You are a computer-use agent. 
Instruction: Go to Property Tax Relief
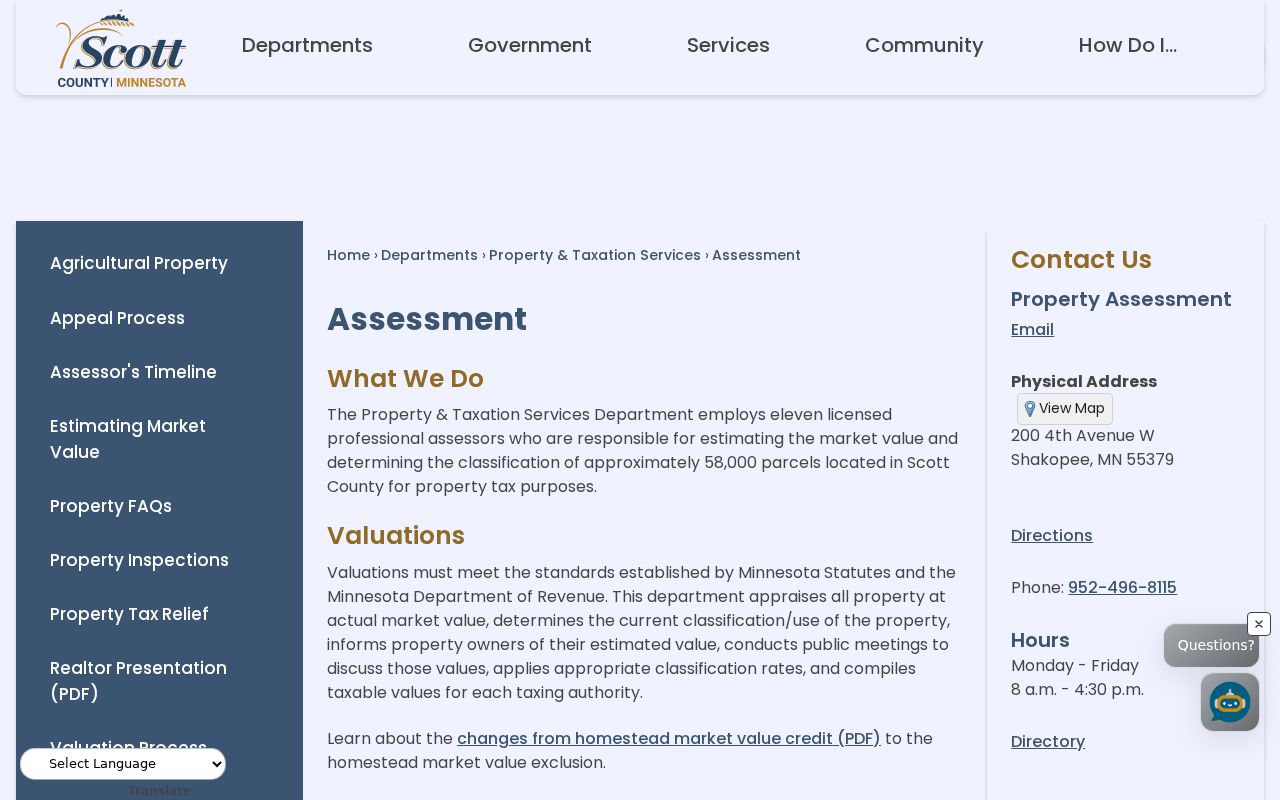129,614
